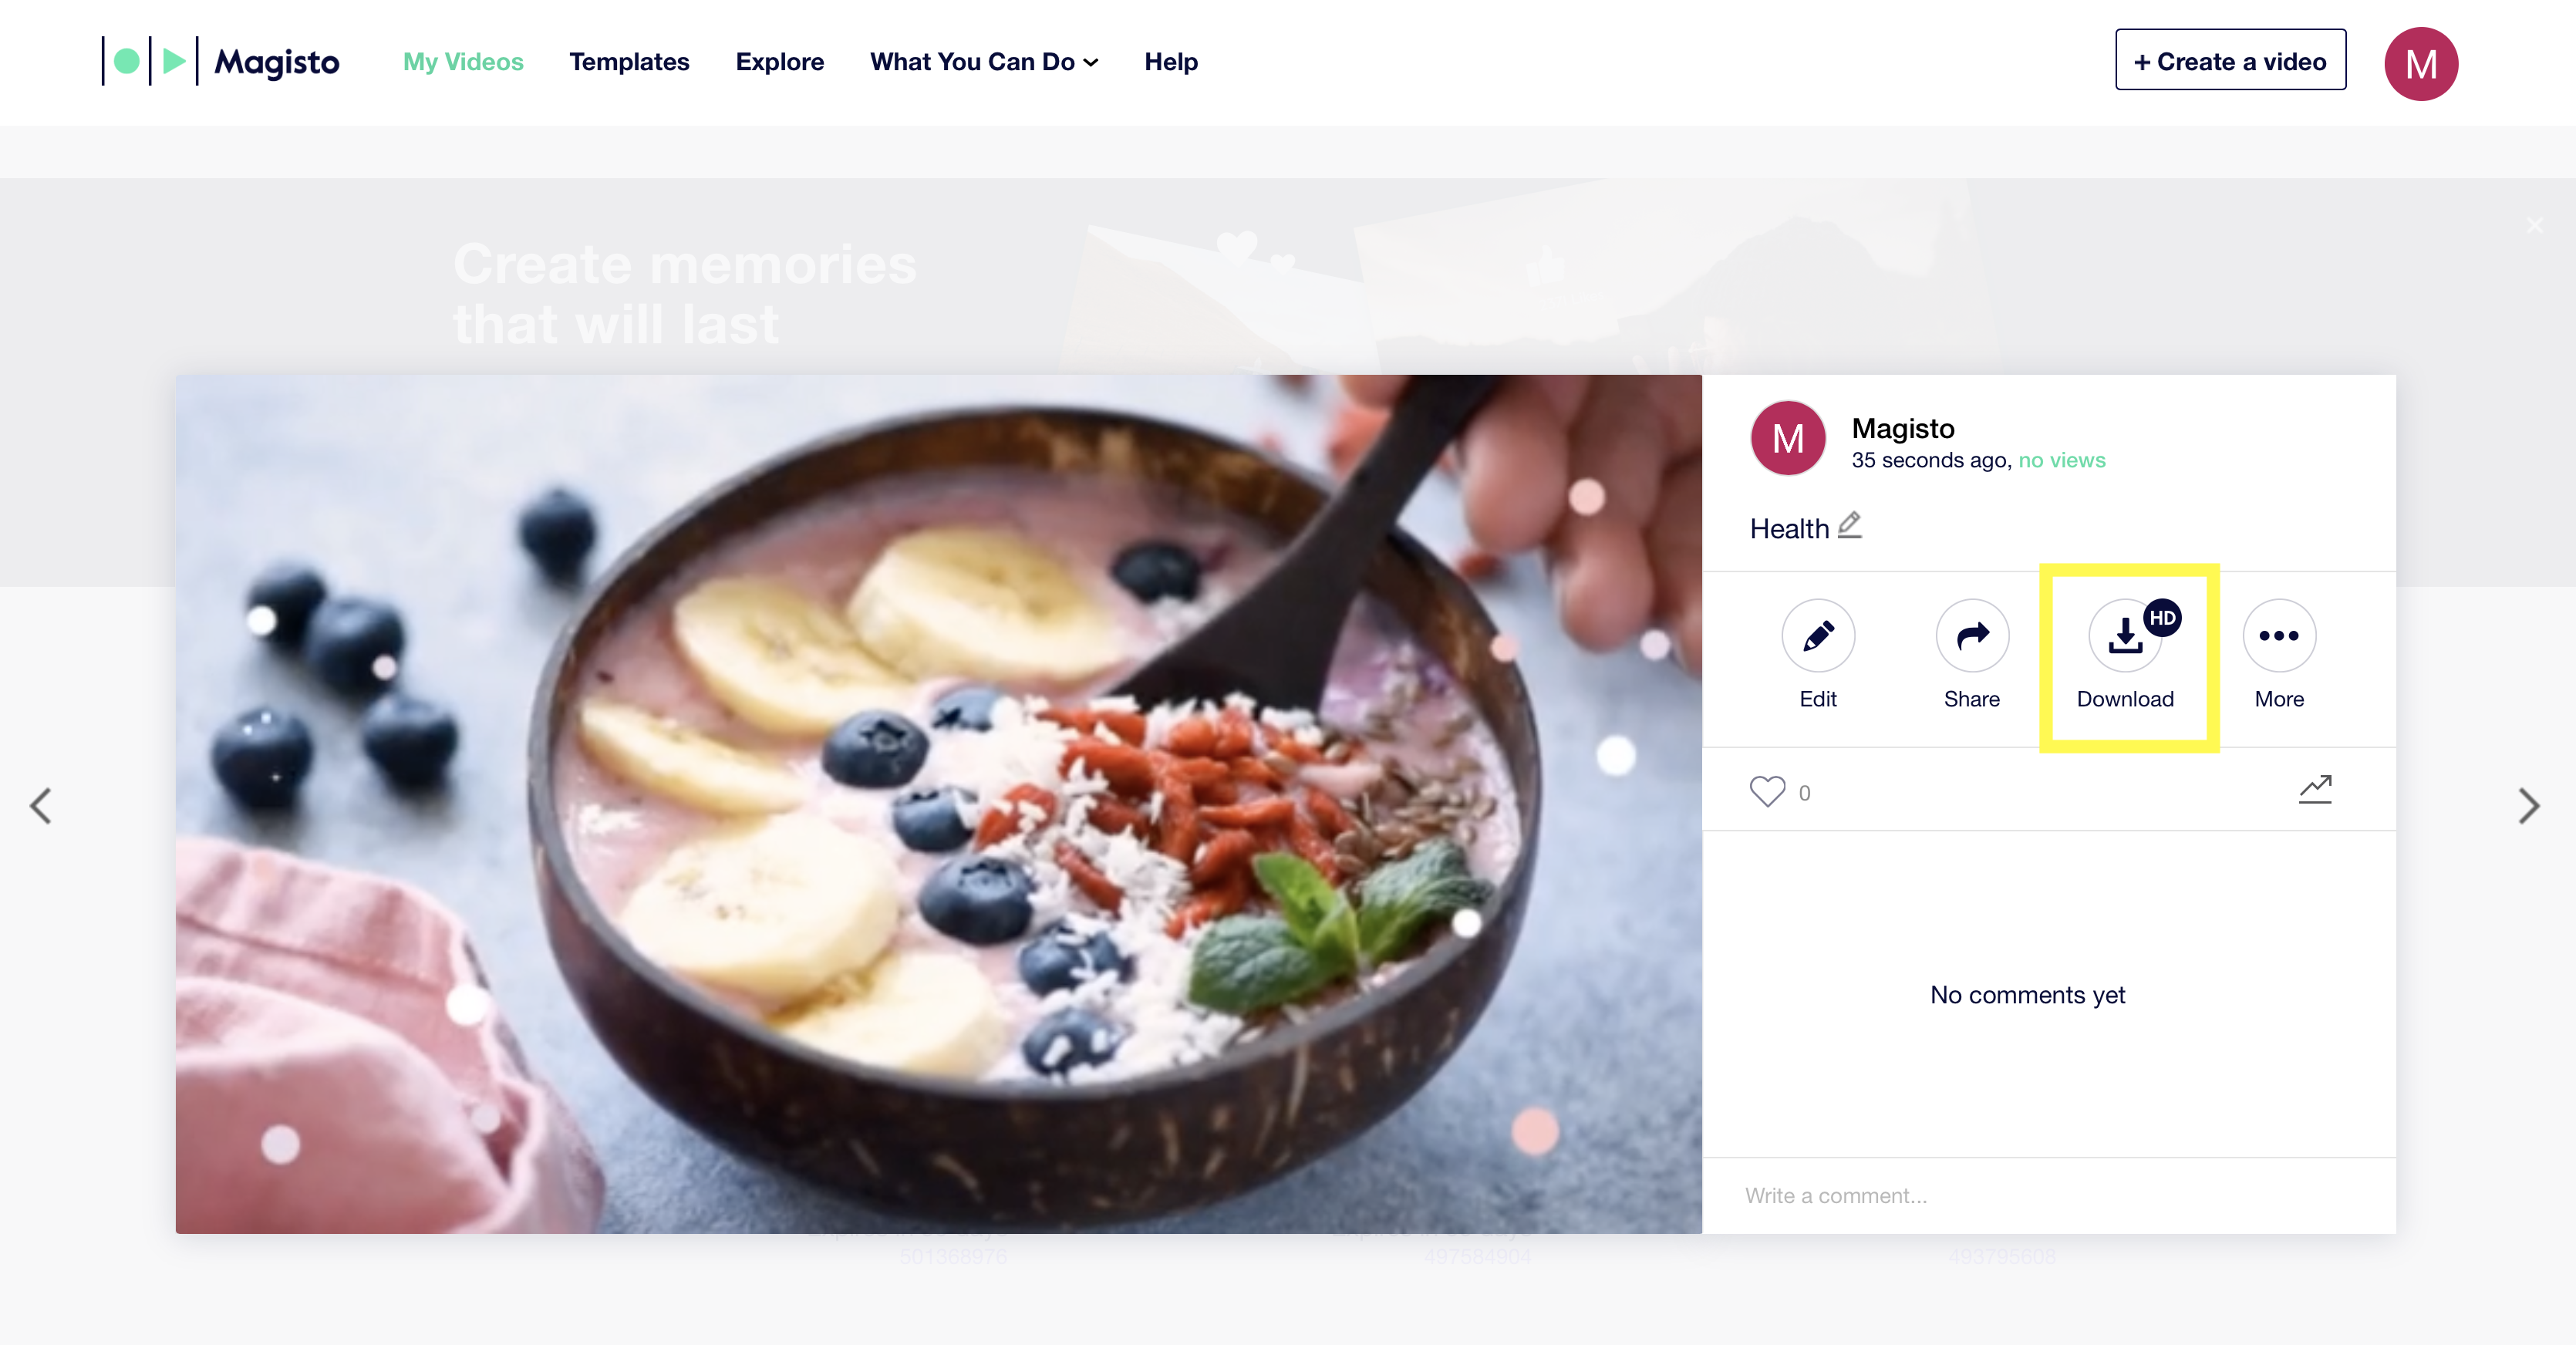Screen dimensions: 2576x1345
Task: Open the top-right account avatar menu
Action: tap(2421, 64)
